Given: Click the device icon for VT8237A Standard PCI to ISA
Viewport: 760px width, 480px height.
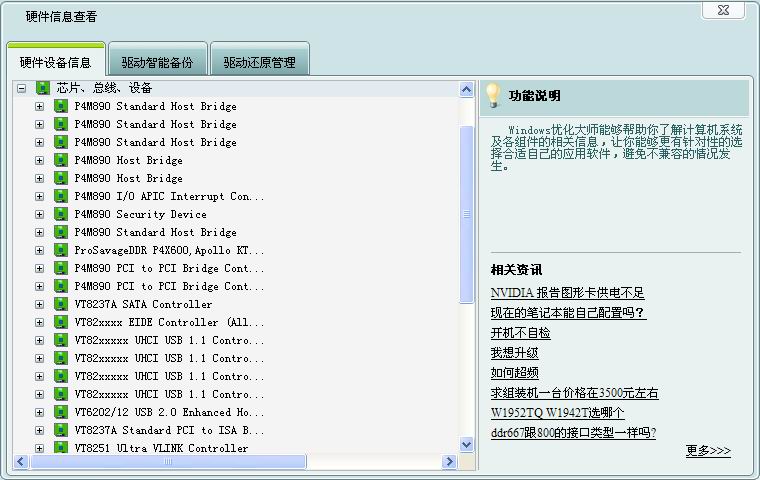Looking at the screenshot, I should coord(61,430).
